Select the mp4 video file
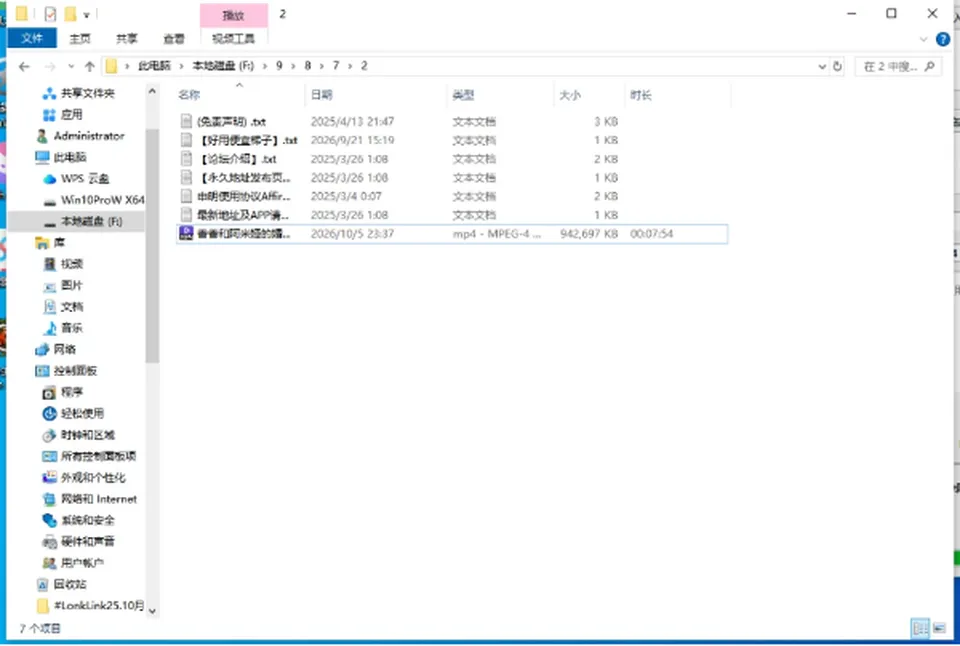The height and width of the screenshot is (646, 960). (452, 233)
